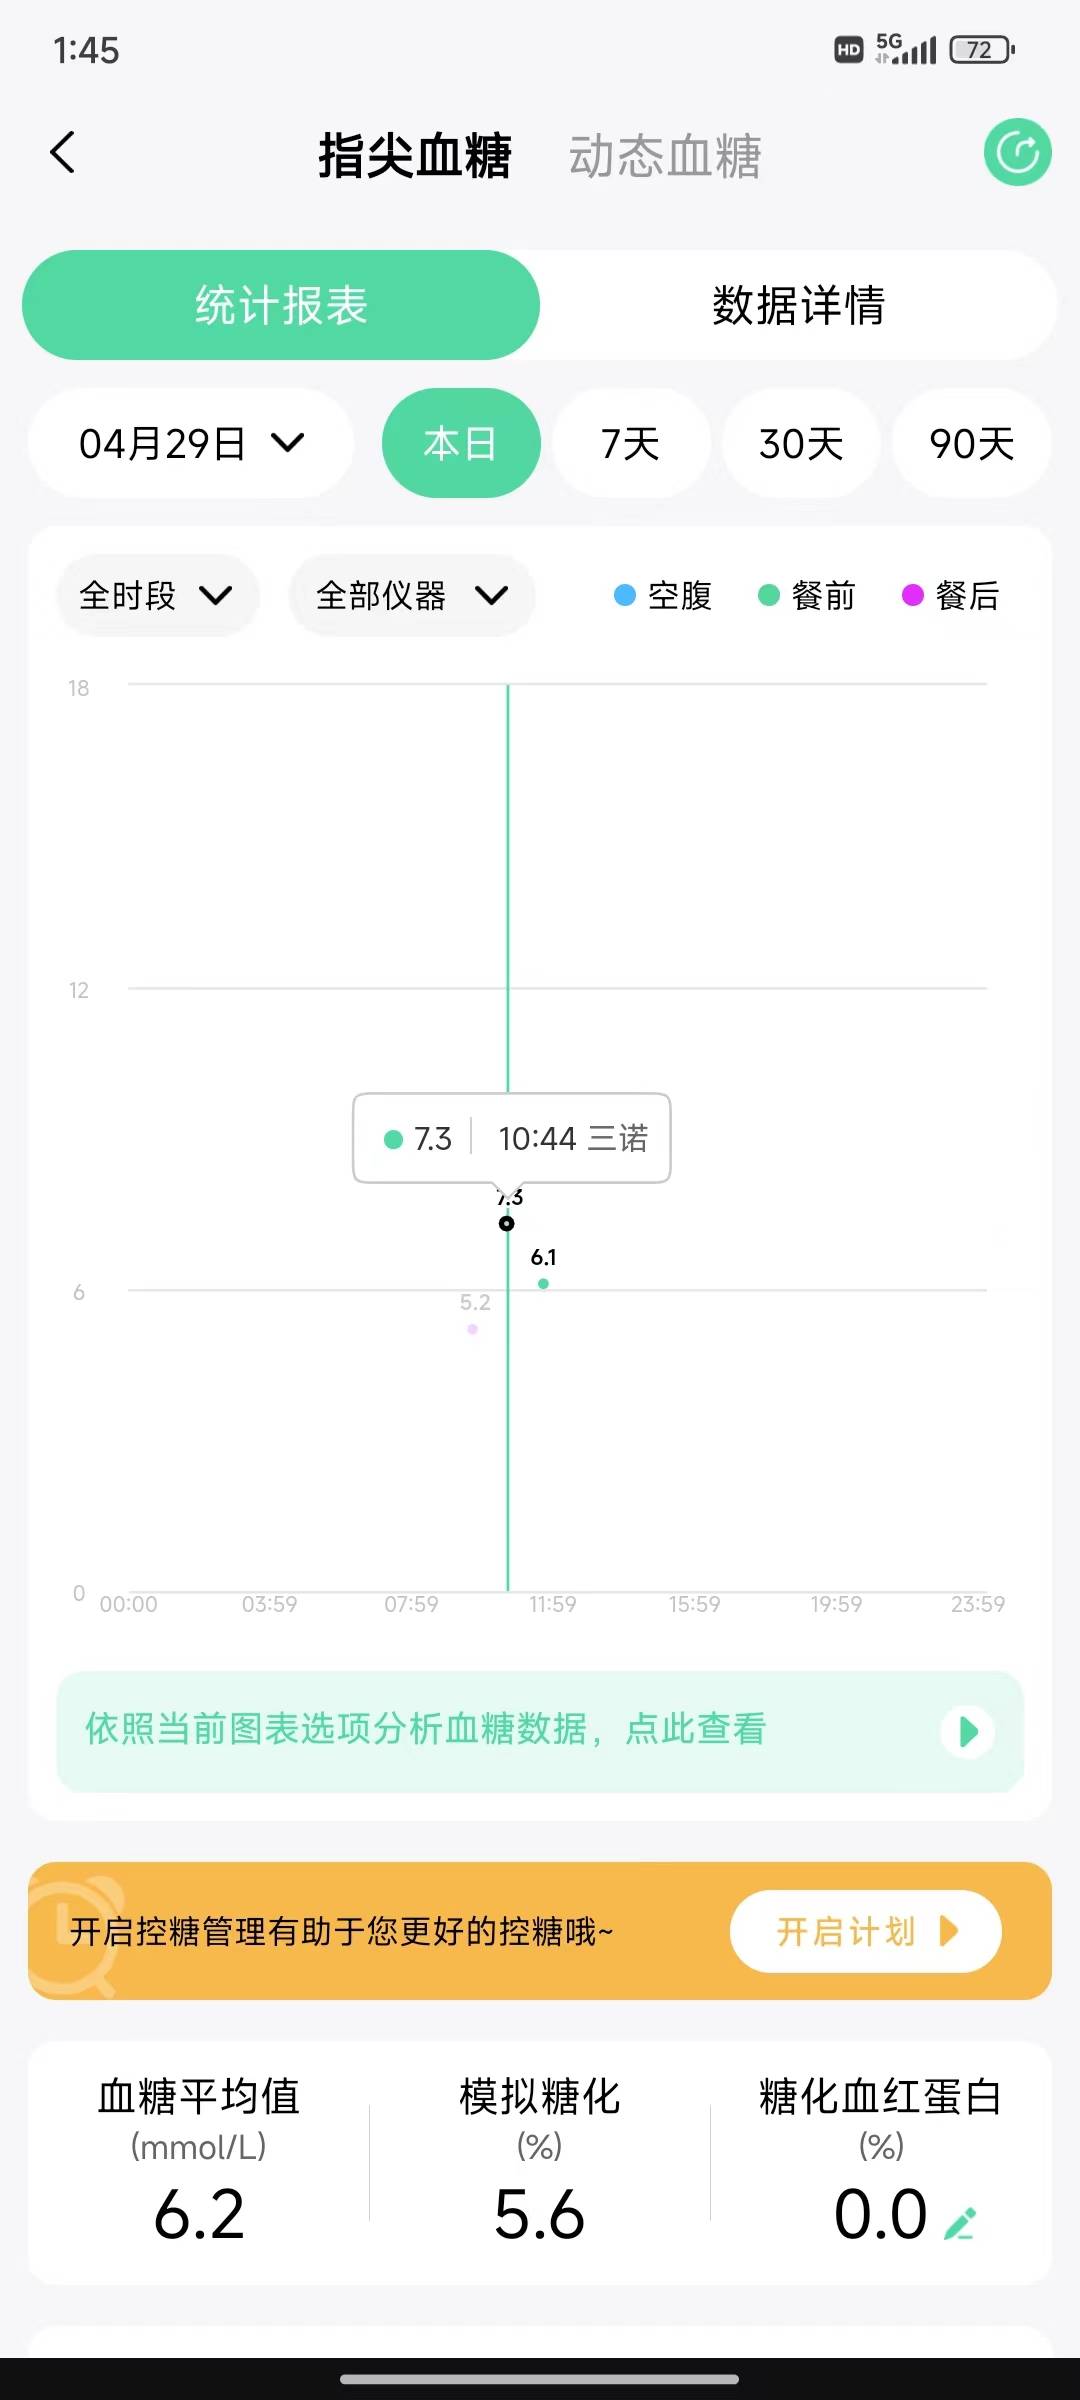Select the 统计报表 tab
Viewport: 1080px width, 2400px height.
pos(281,305)
